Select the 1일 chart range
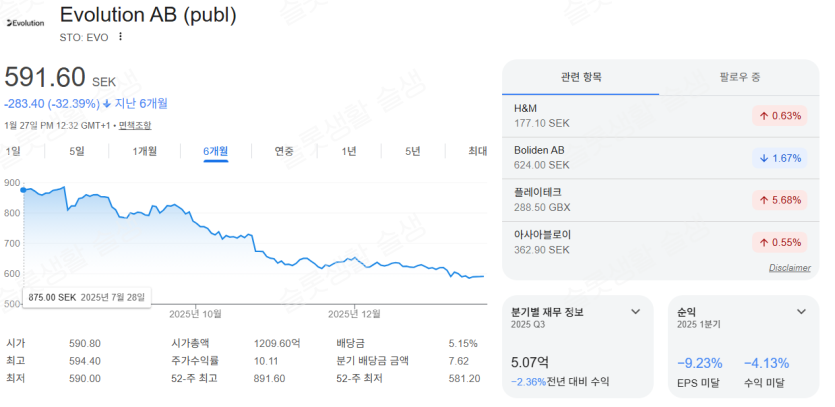835x407 pixels. pos(13,151)
